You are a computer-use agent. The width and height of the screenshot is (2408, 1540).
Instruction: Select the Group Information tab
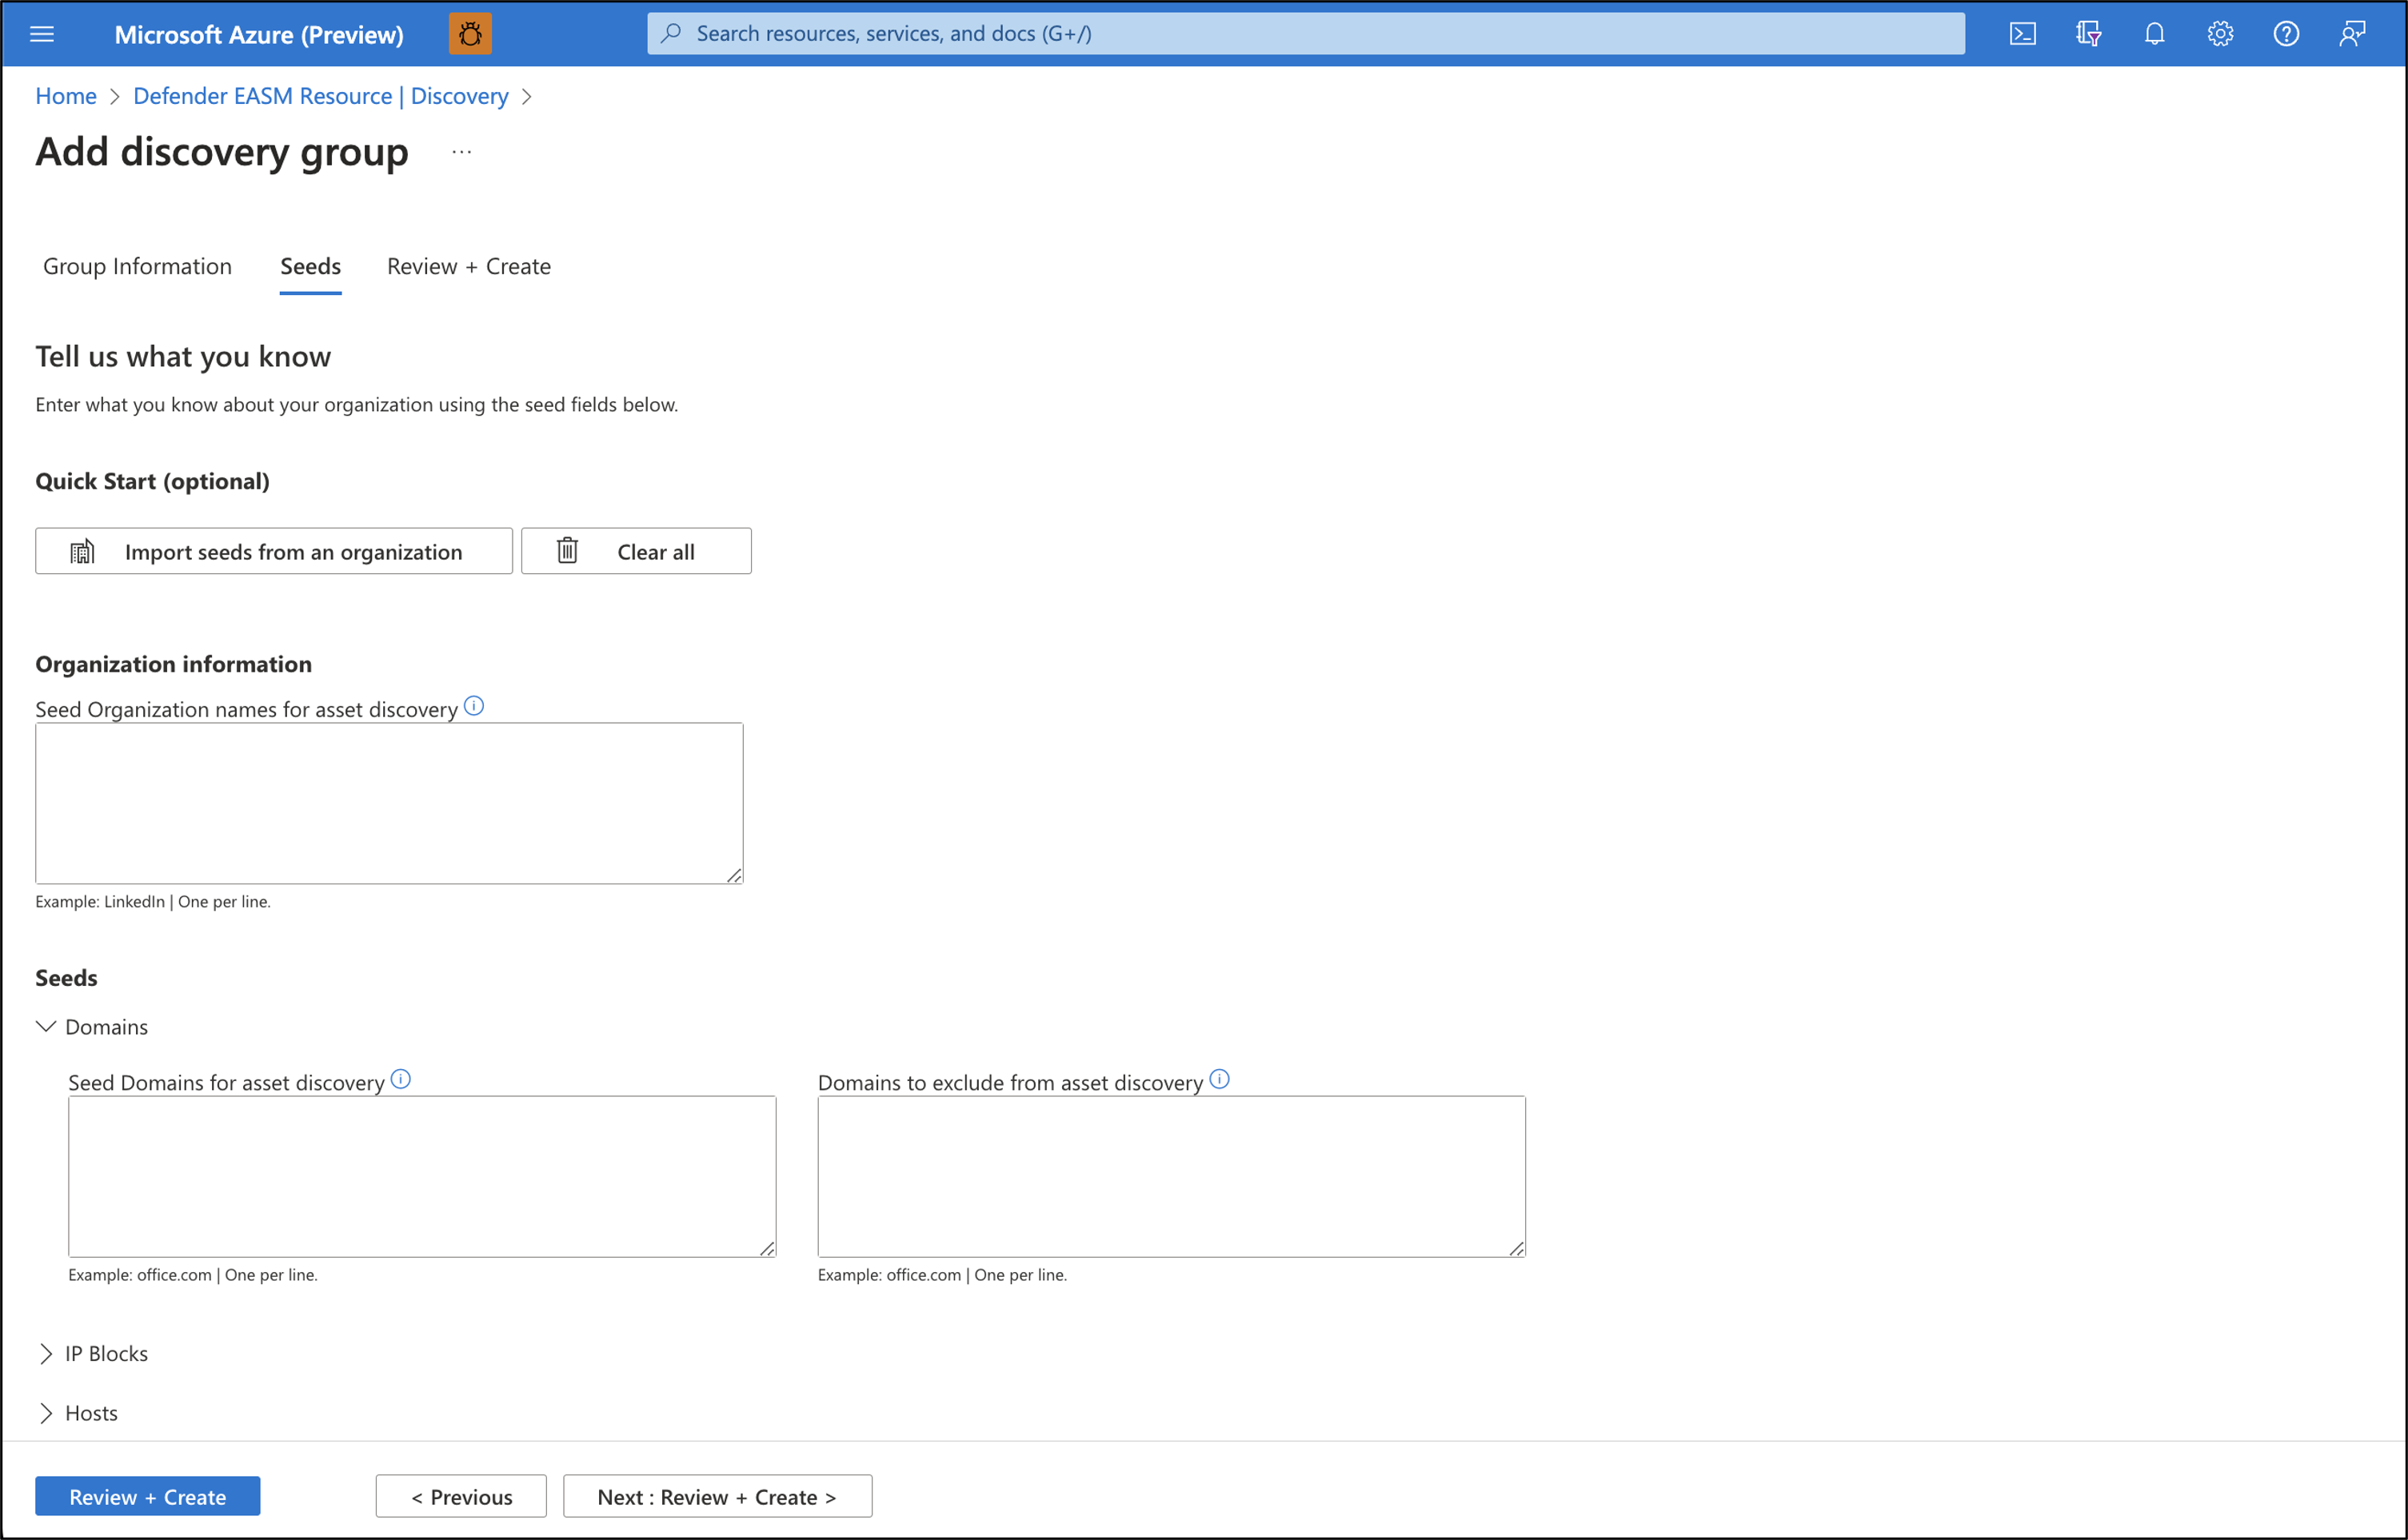[x=137, y=265]
